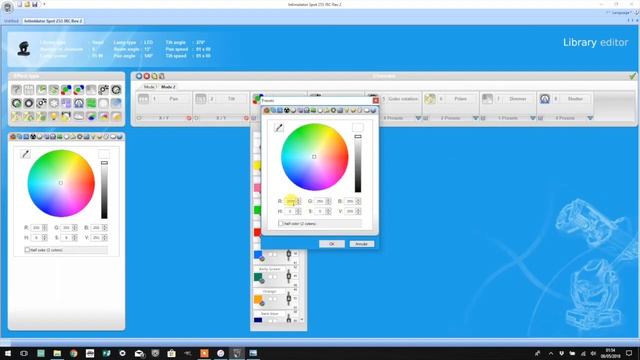Click the V value field in Presets dialog
The image size is (640, 360).
click(349, 211)
